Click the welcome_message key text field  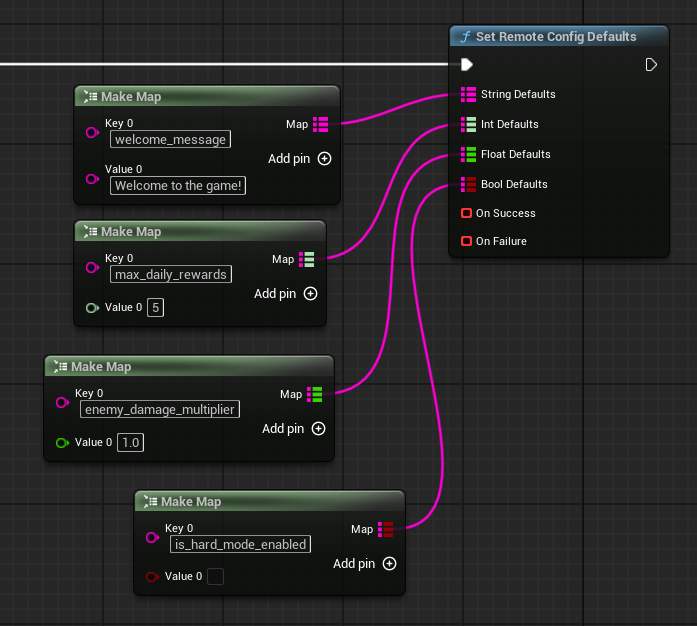tap(170, 140)
